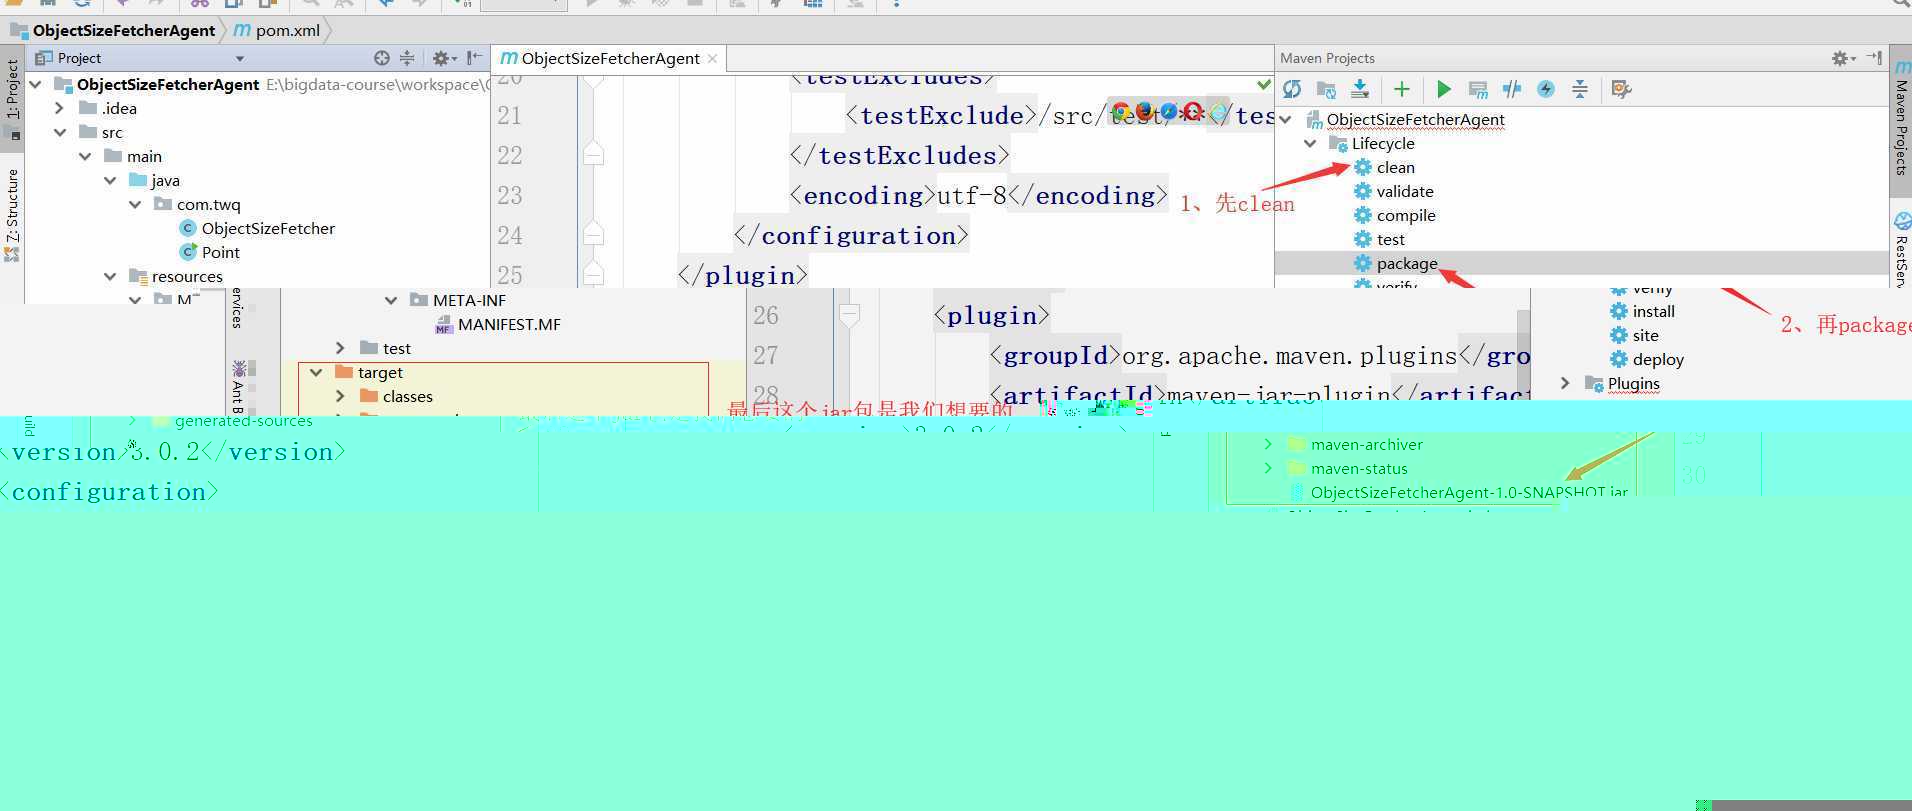Click the execute Maven goal icon
This screenshot has height=811, width=1912.
pyautogui.click(x=1478, y=89)
